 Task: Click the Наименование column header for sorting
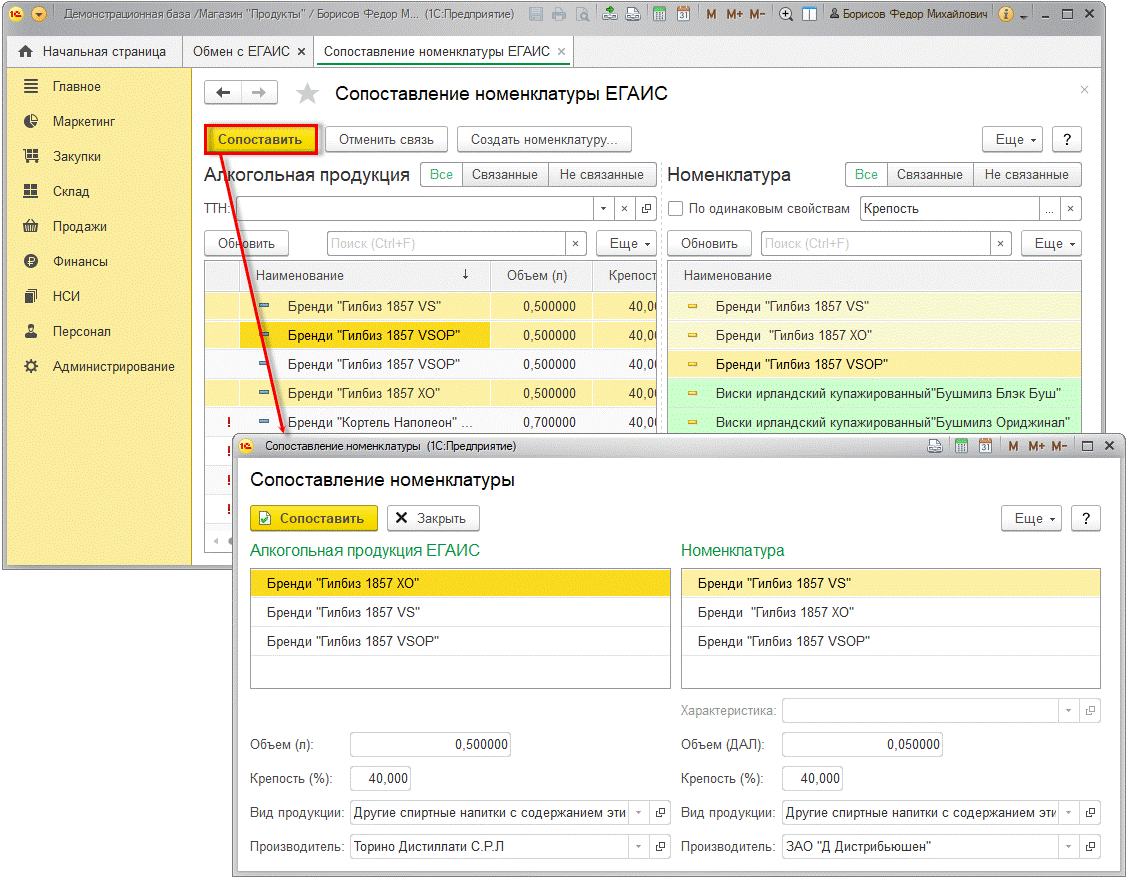pyautogui.click(x=300, y=275)
